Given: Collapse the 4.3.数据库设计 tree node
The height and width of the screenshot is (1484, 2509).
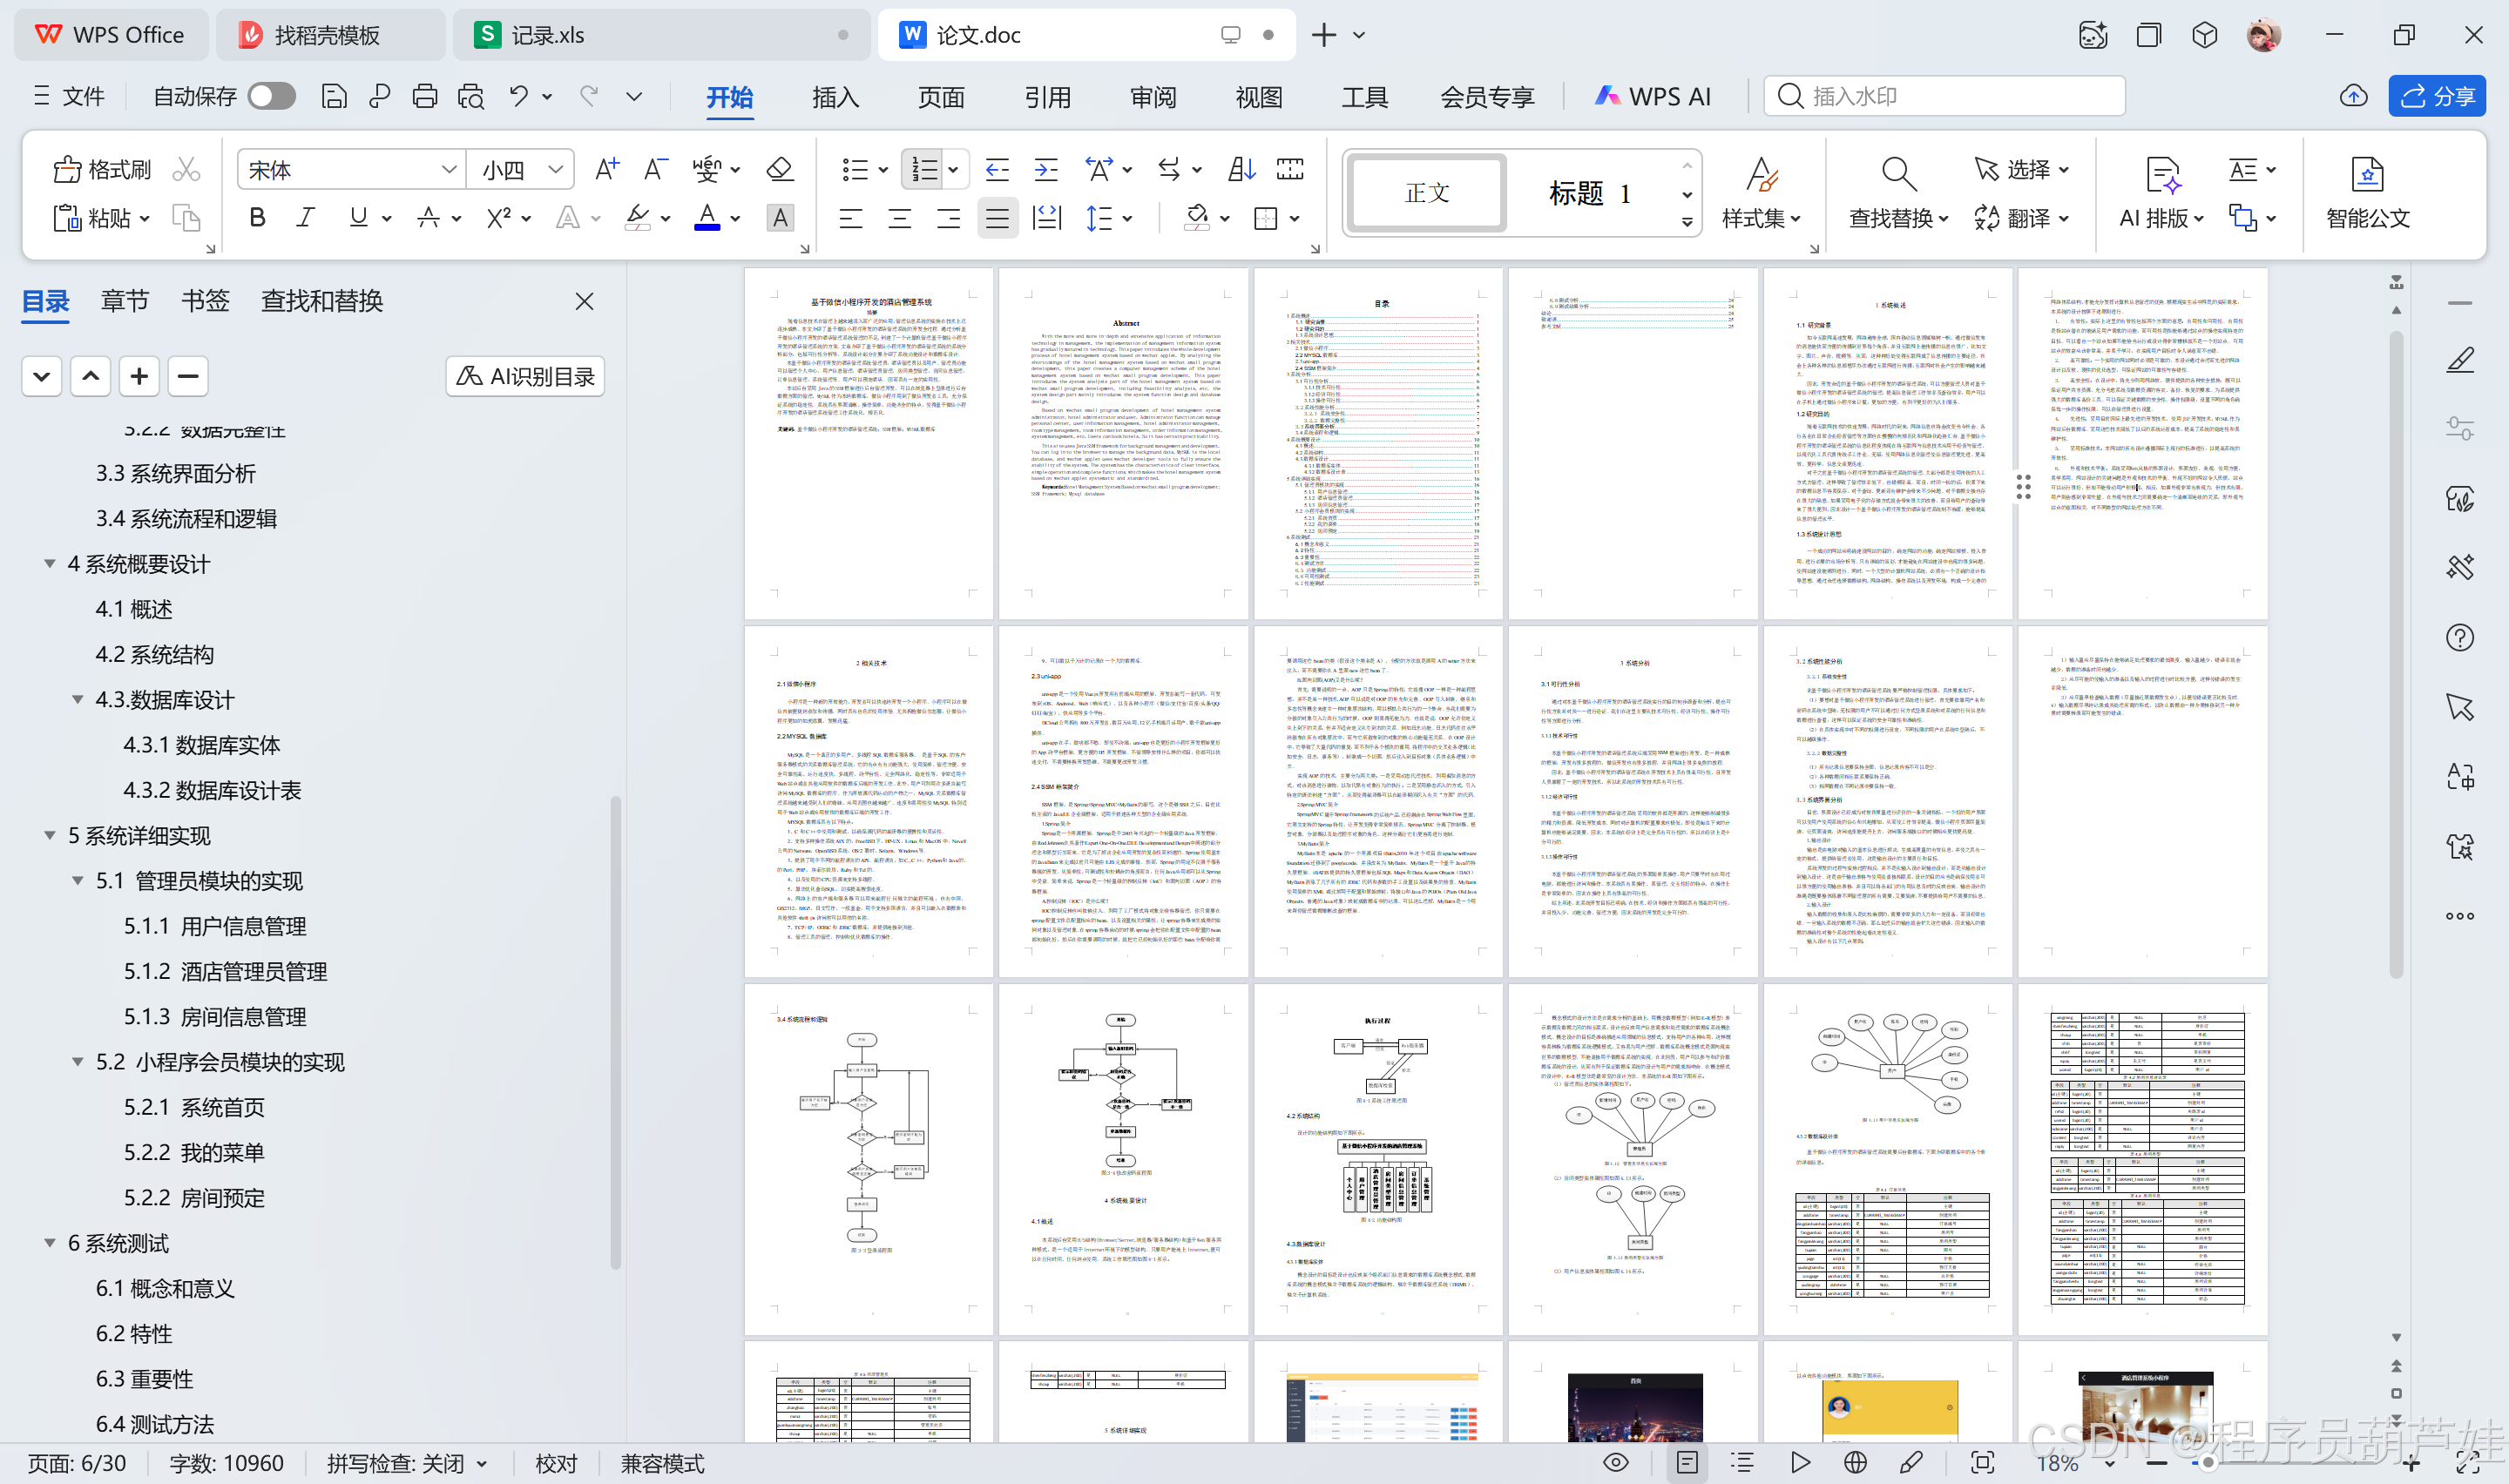Looking at the screenshot, I should tap(77, 699).
